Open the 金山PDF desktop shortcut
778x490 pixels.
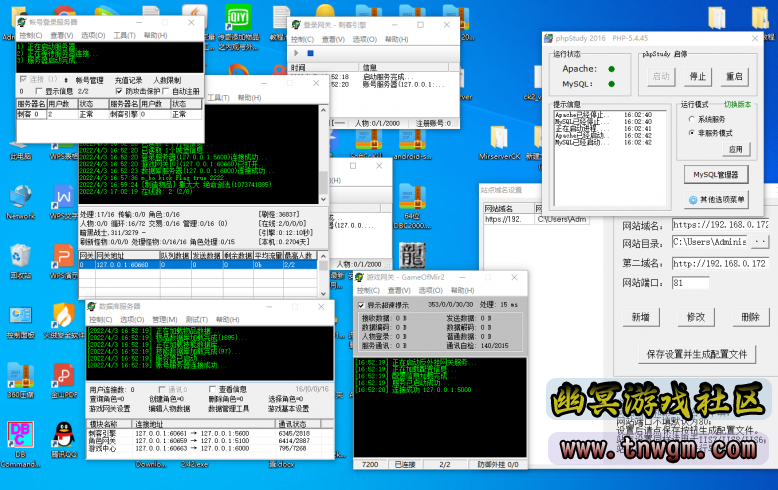(x=64, y=380)
